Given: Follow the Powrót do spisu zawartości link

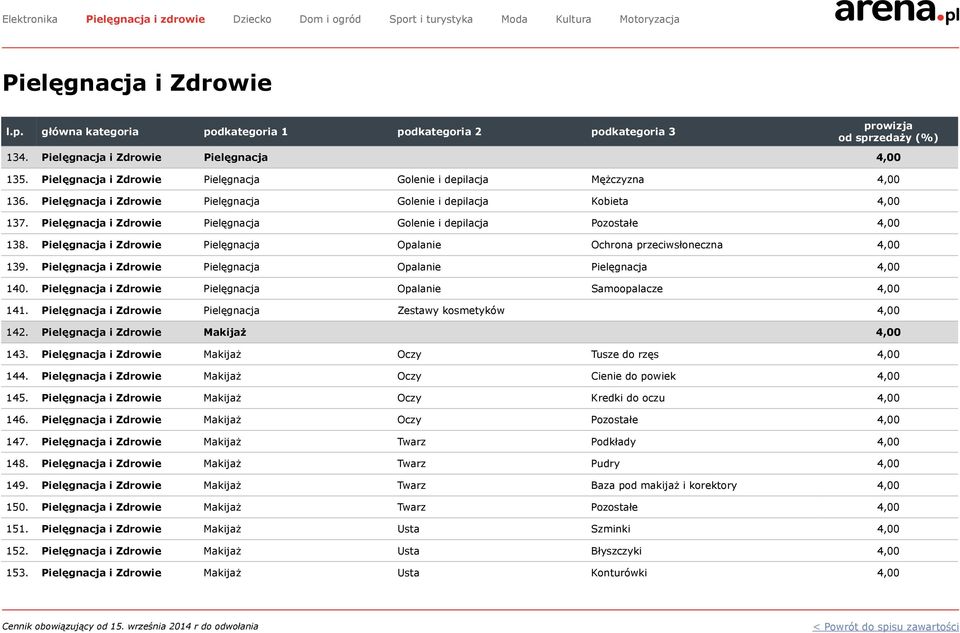Looking at the screenshot, I should [x=885, y=626].
